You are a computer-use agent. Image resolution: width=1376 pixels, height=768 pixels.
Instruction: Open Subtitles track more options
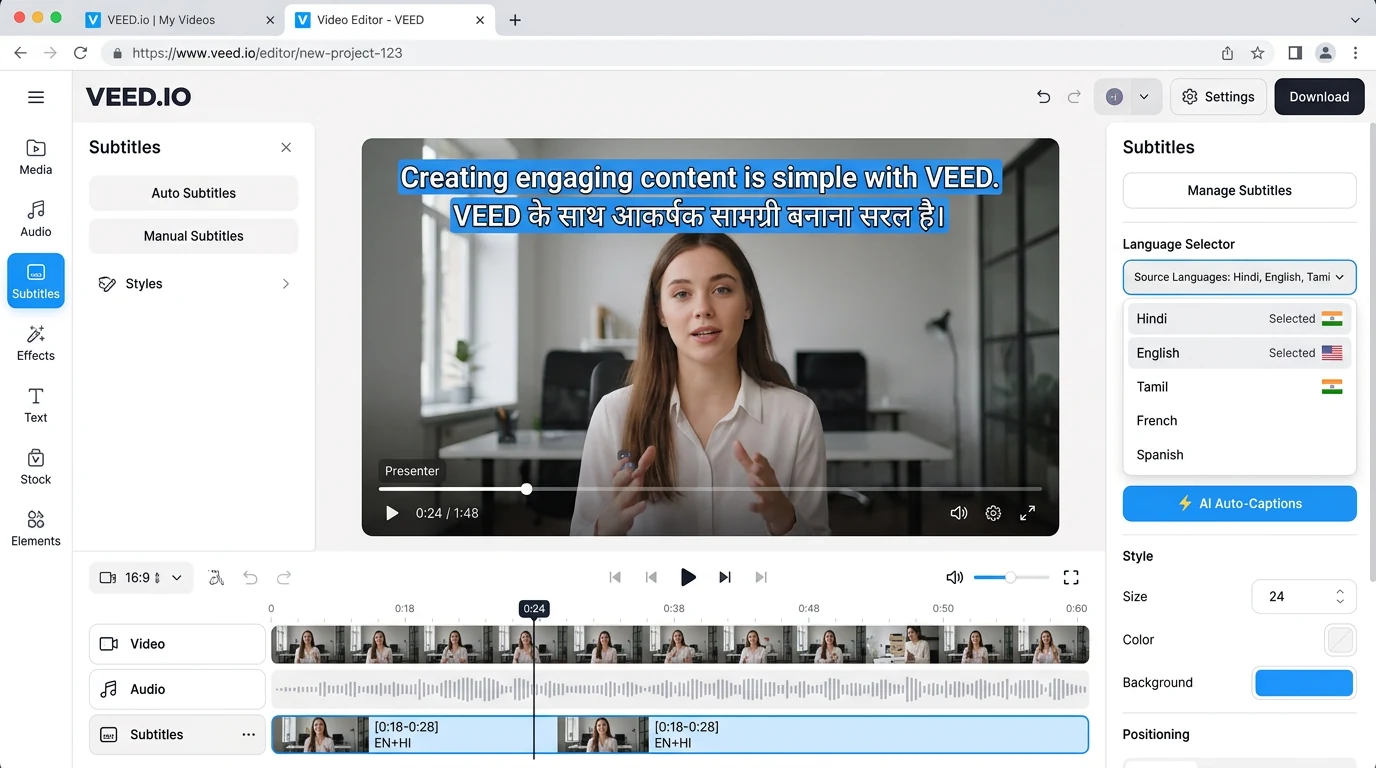coord(248,735)
